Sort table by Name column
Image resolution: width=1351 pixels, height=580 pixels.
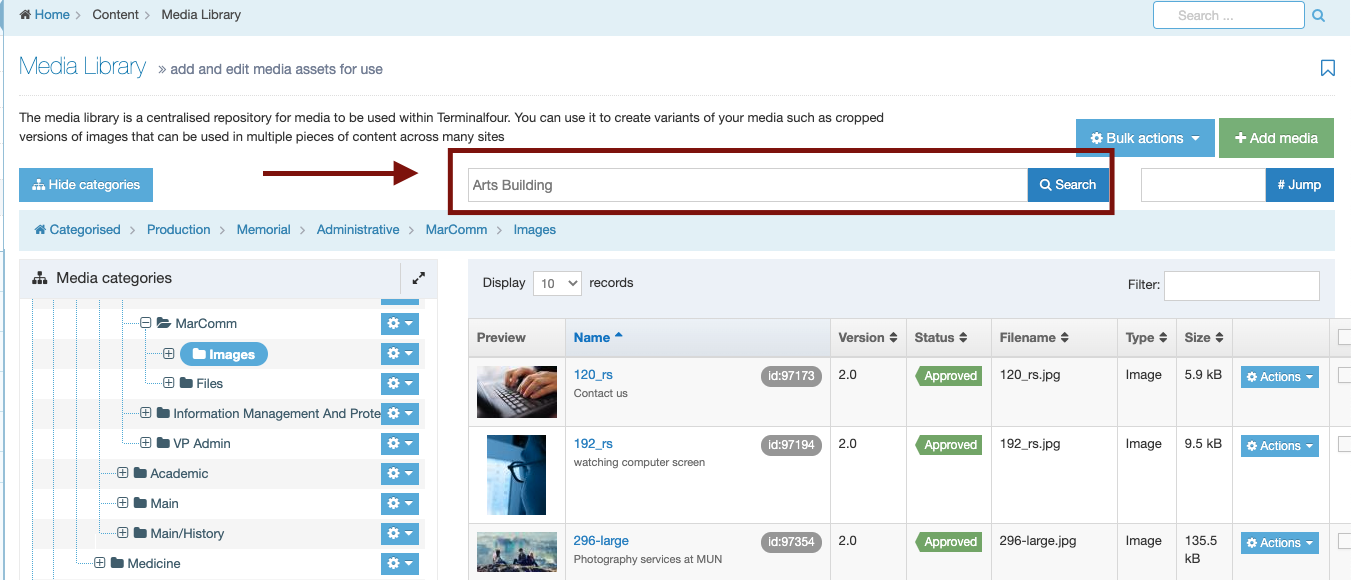698,338
